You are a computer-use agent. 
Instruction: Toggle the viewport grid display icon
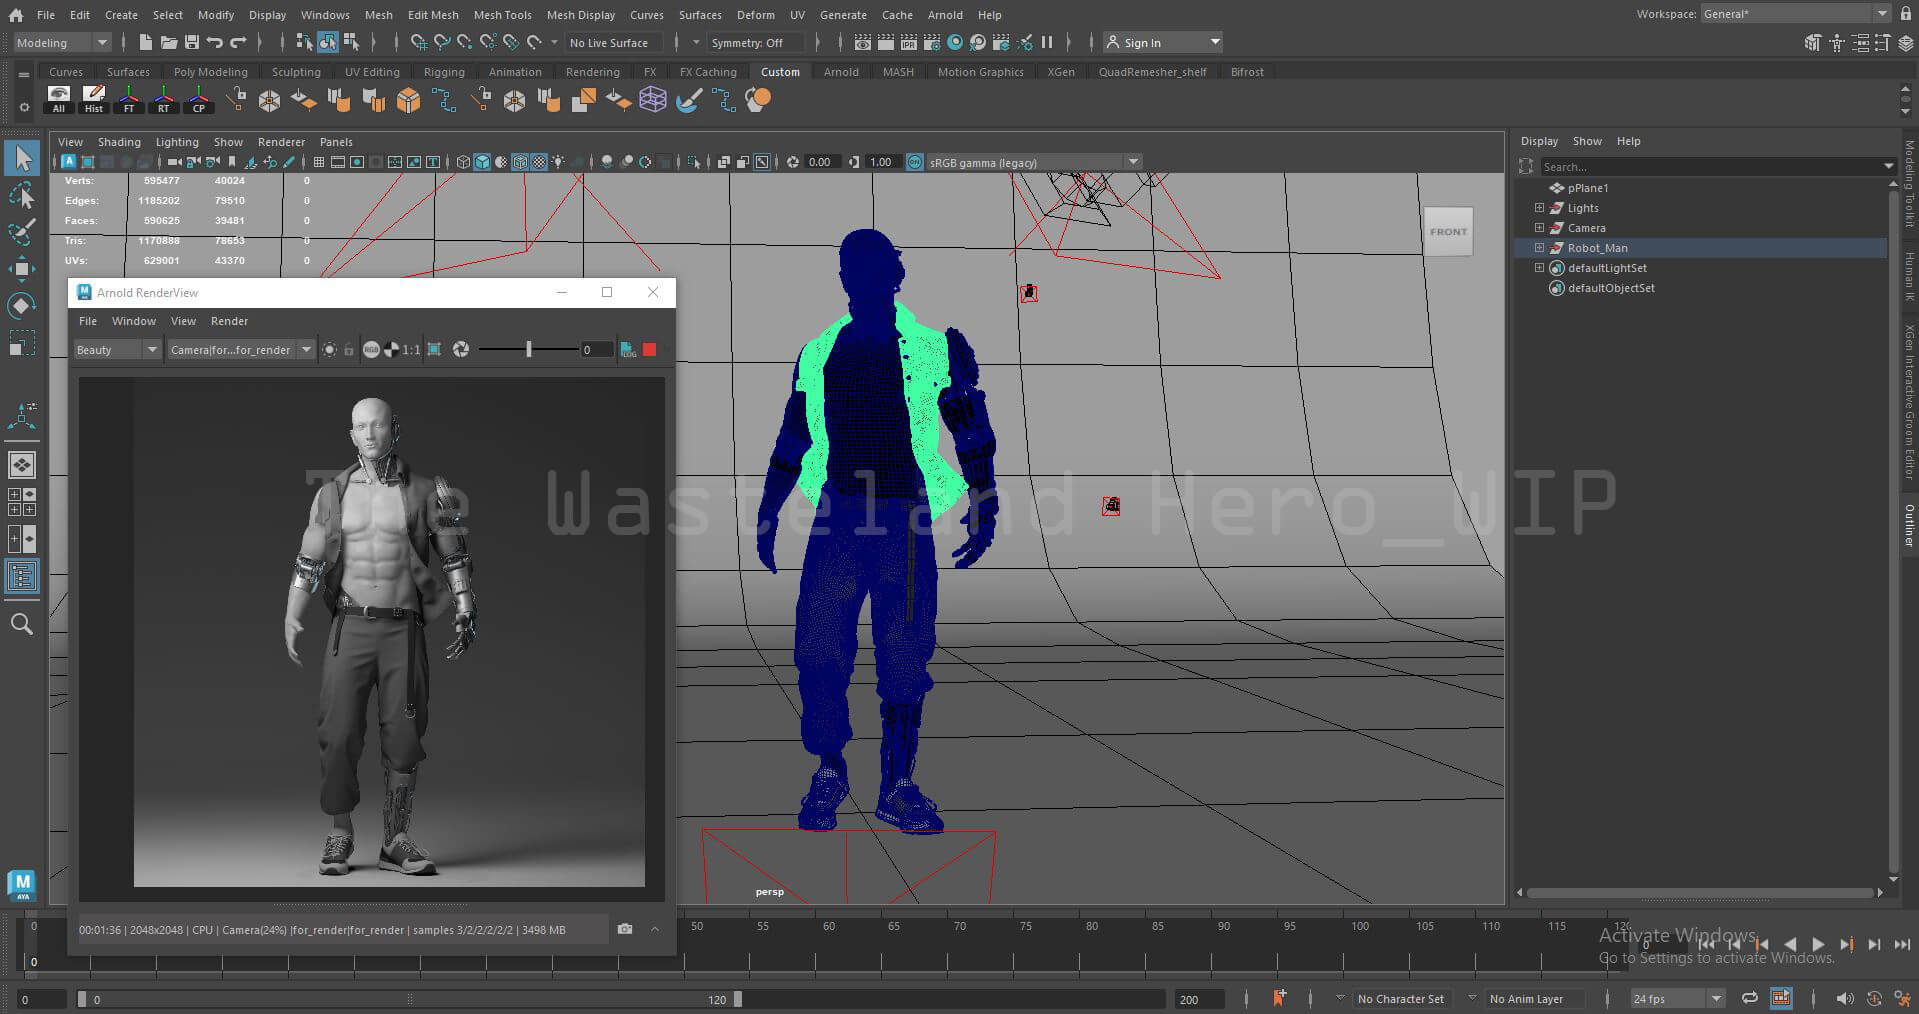[x=319, y=162]
